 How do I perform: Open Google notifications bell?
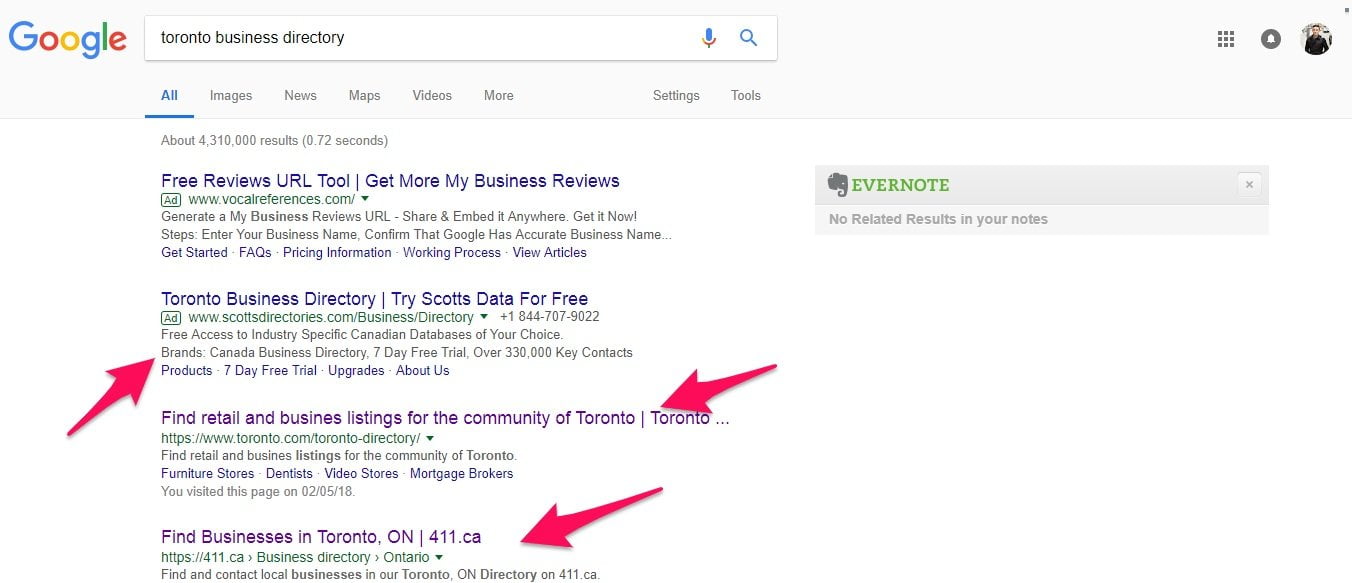pos(1271,39)
